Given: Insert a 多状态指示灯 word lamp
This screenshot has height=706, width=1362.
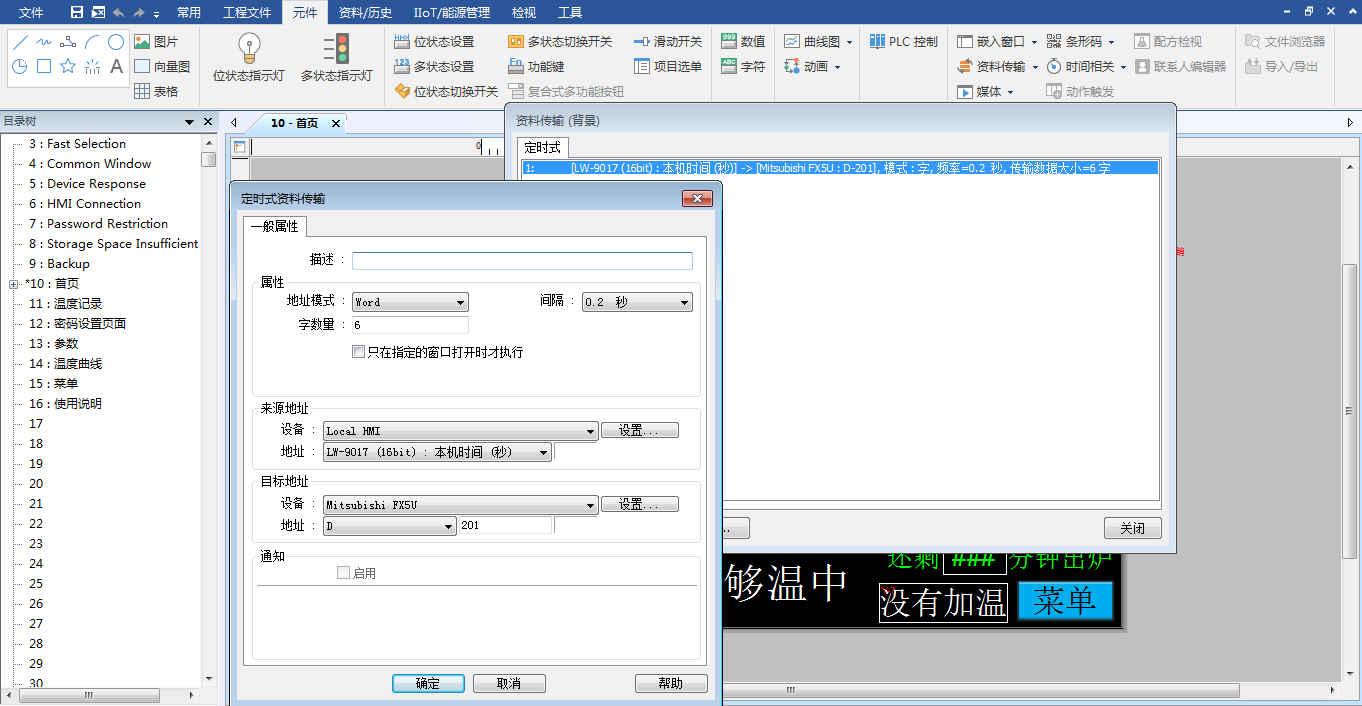Looking at the screenshot, I should click(x=336, y=58).
